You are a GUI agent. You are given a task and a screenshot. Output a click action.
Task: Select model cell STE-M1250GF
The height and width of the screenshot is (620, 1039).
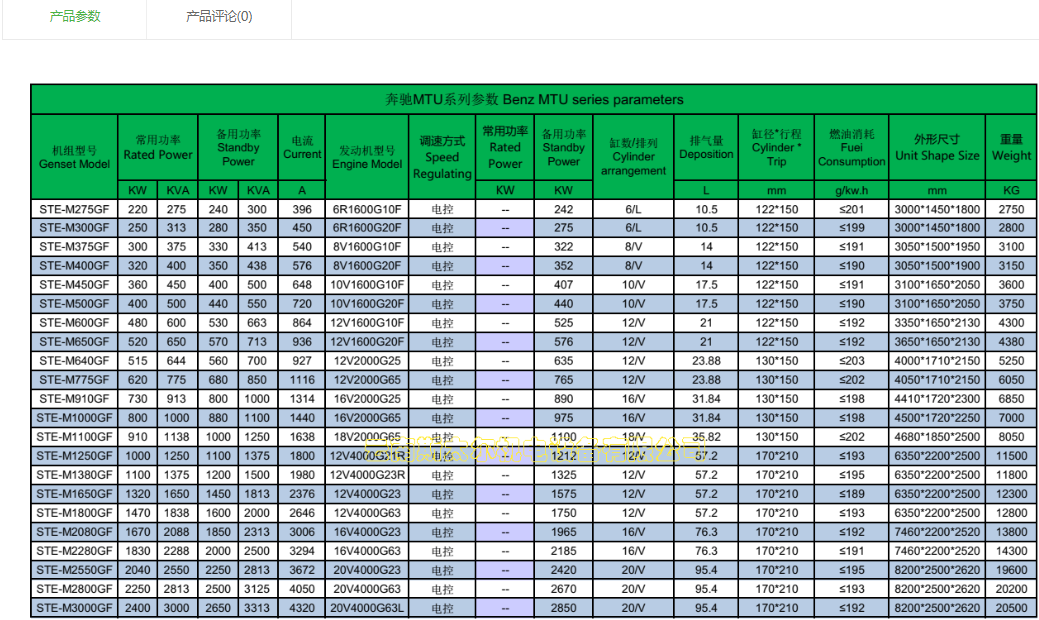tap(74, 456)
